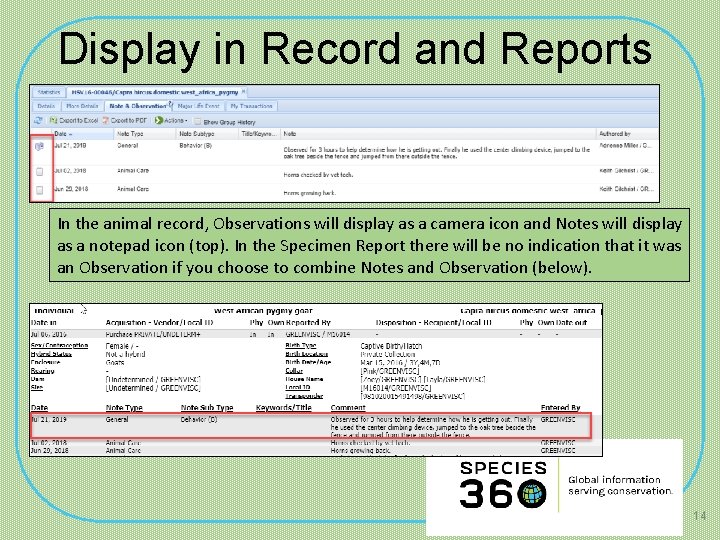Select the 'Observed for 3 hours' note in the grid
The width and height of the screenshot is (720, 540).
coord(436,153)
